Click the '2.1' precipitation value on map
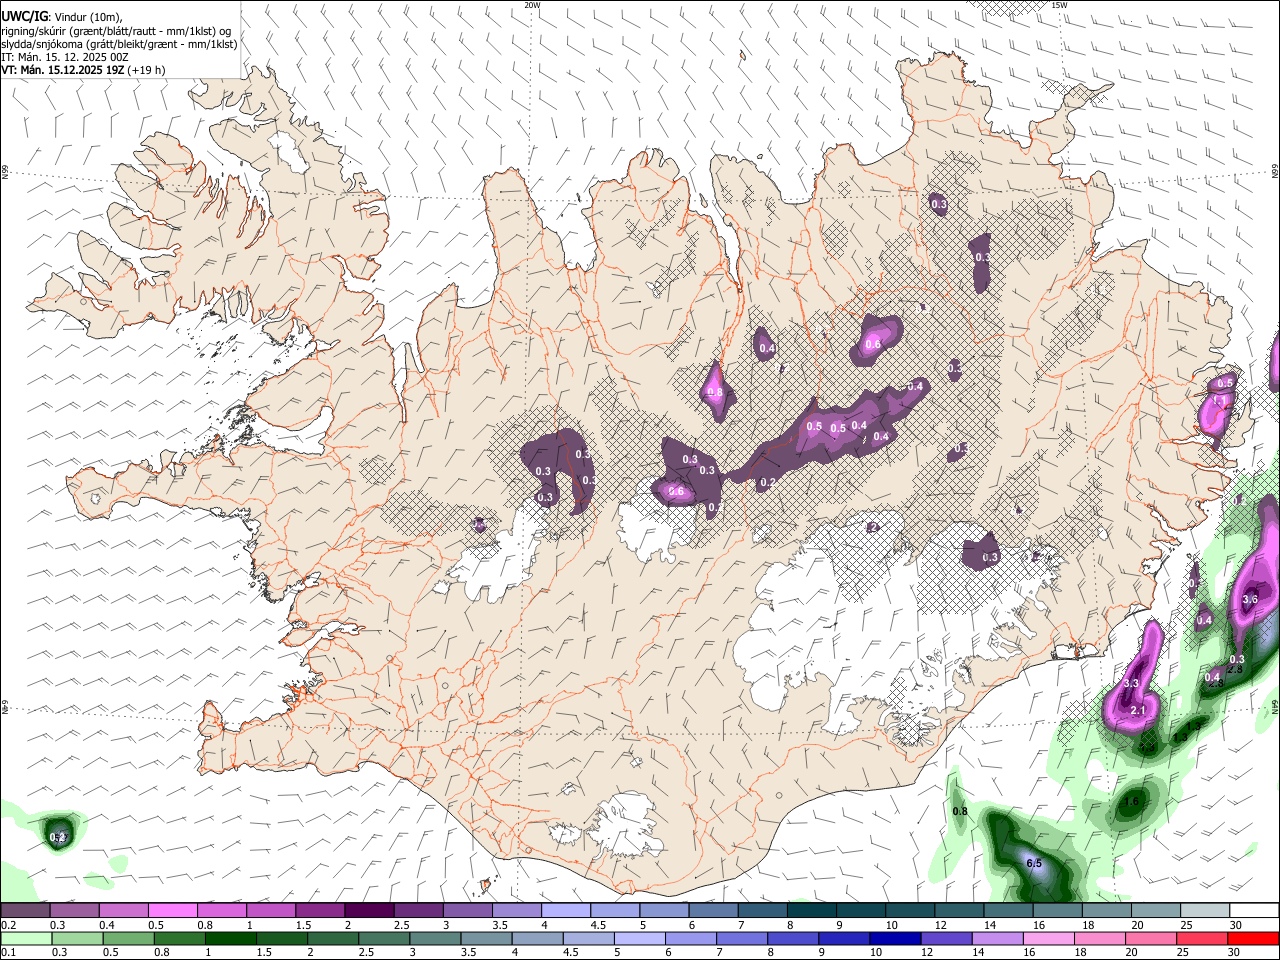 click(1138, 710)
